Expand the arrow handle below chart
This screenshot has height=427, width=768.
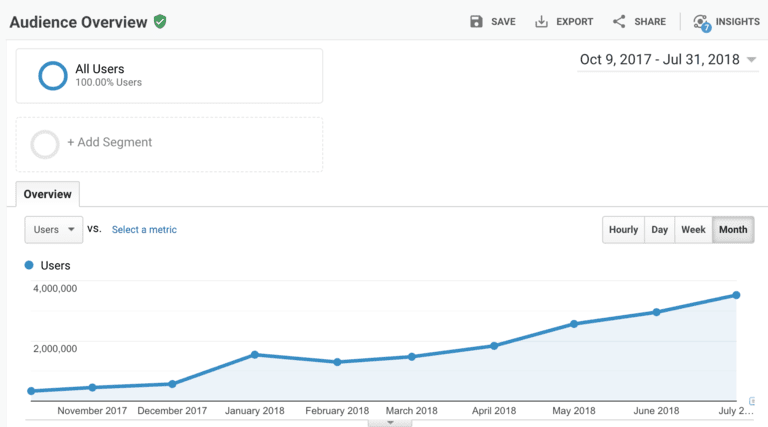pyautogui.click(x=391, y=423)
